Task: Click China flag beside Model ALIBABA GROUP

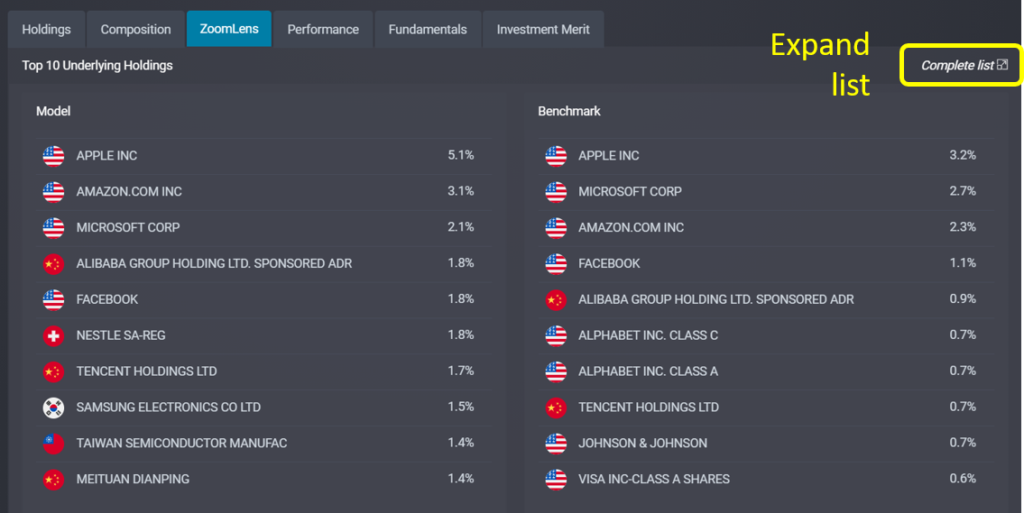Action: [x=54, y=264]
